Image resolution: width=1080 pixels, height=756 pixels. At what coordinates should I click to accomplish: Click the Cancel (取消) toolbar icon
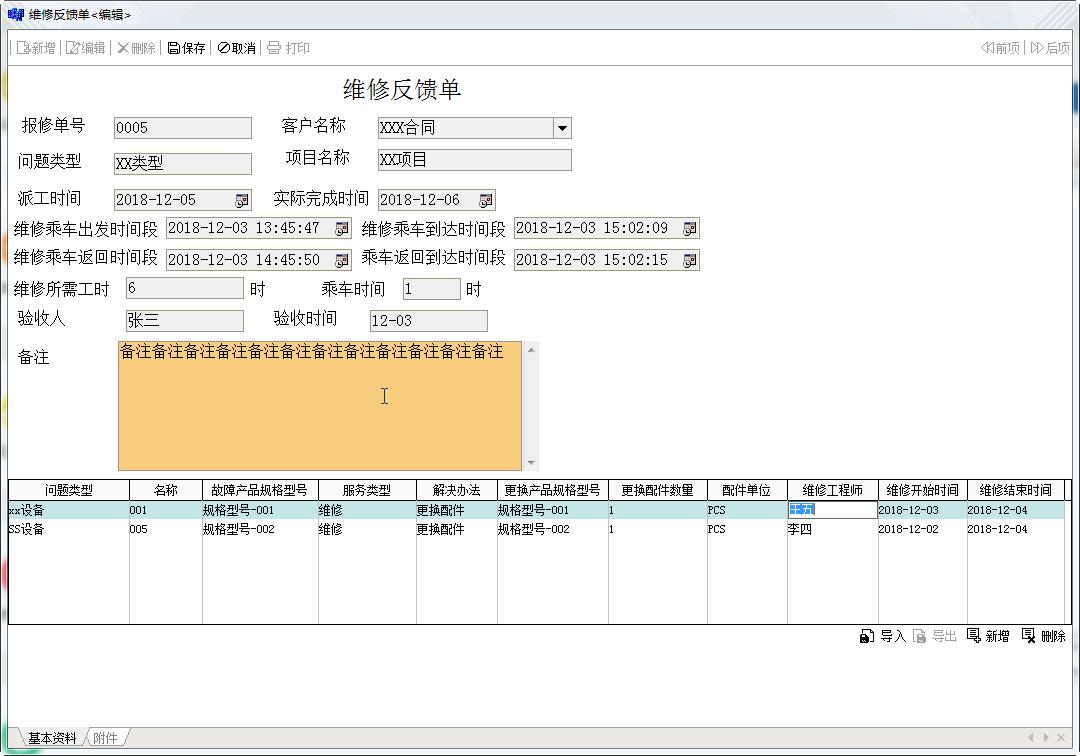(224, 48)
